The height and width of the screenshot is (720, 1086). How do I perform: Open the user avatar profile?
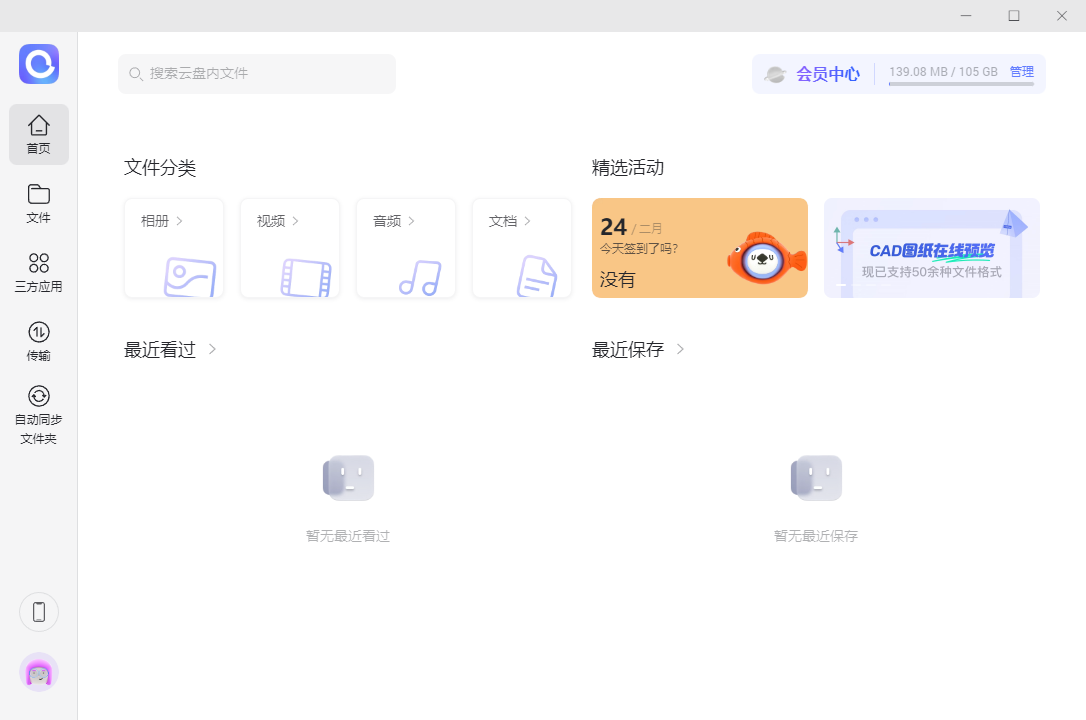tap(39, 672)
